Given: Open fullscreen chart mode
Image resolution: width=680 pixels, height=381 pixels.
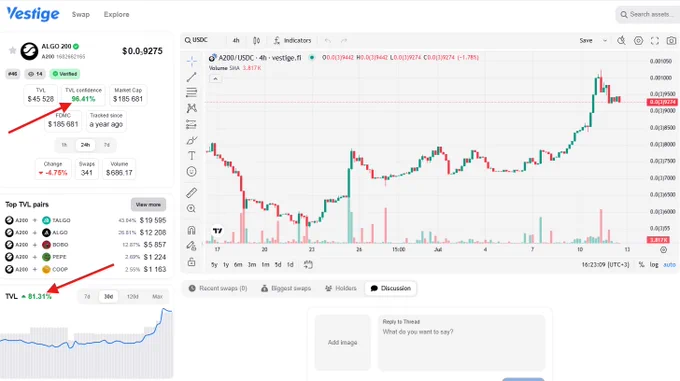Looking at the screenshot, I should (x=654, y=40).
